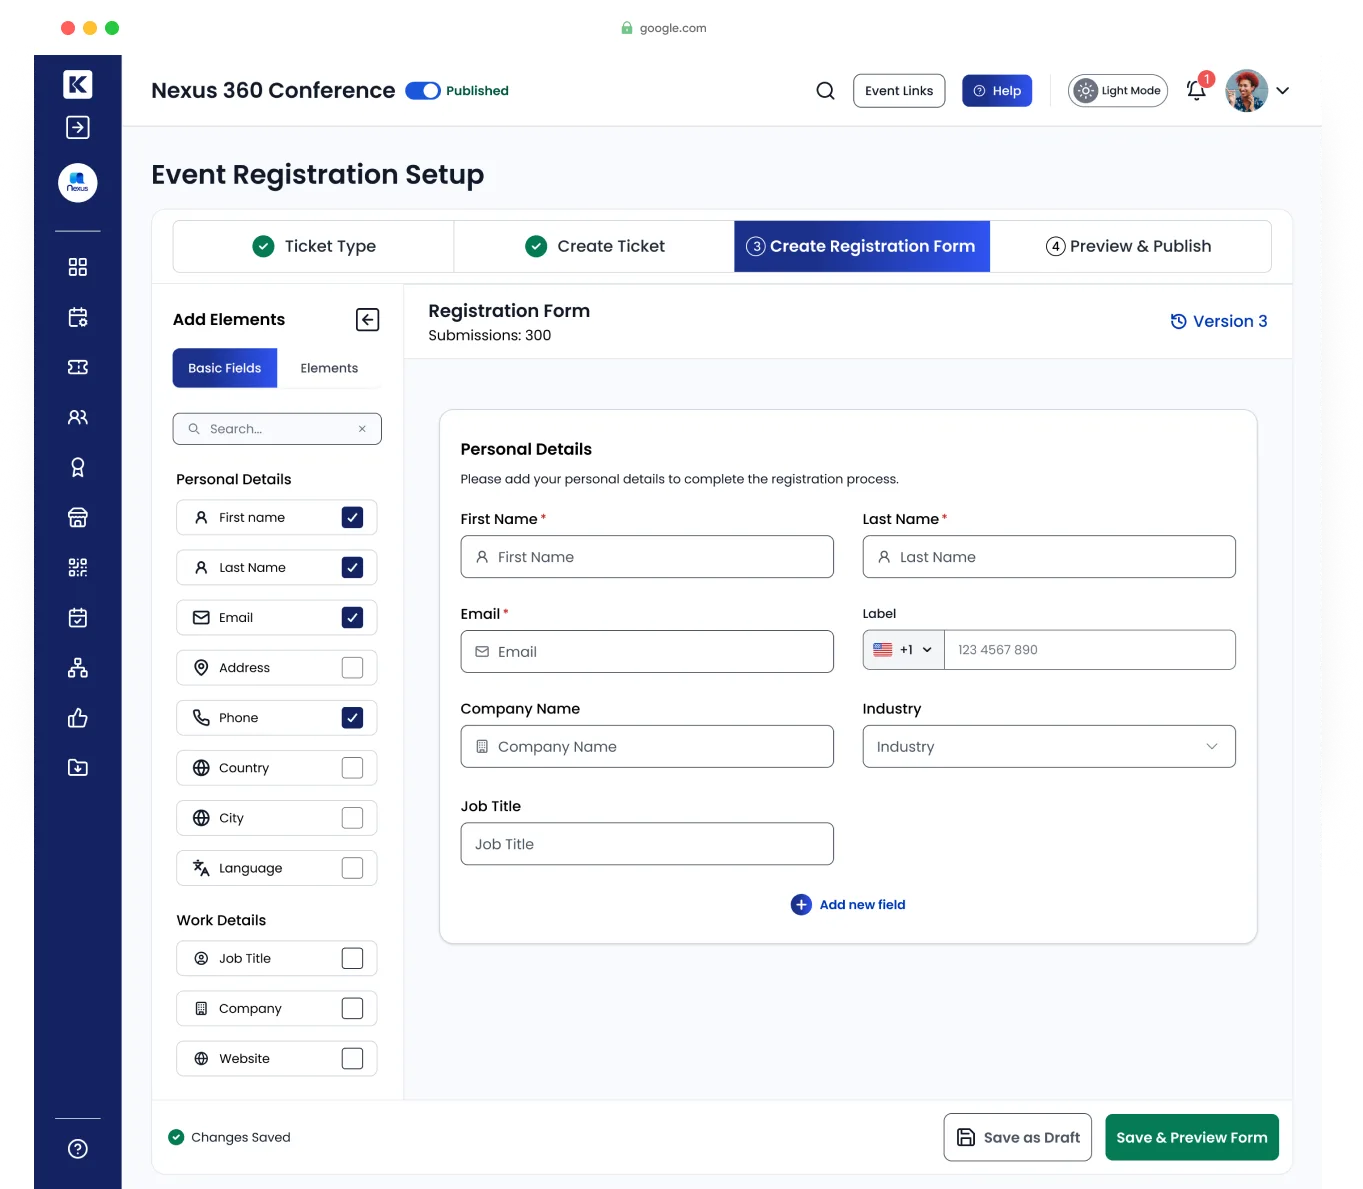This screenshot has height=1189, width=1363.
Task: Click the Version 3 history icon
Action: [x=1179, y=321]
